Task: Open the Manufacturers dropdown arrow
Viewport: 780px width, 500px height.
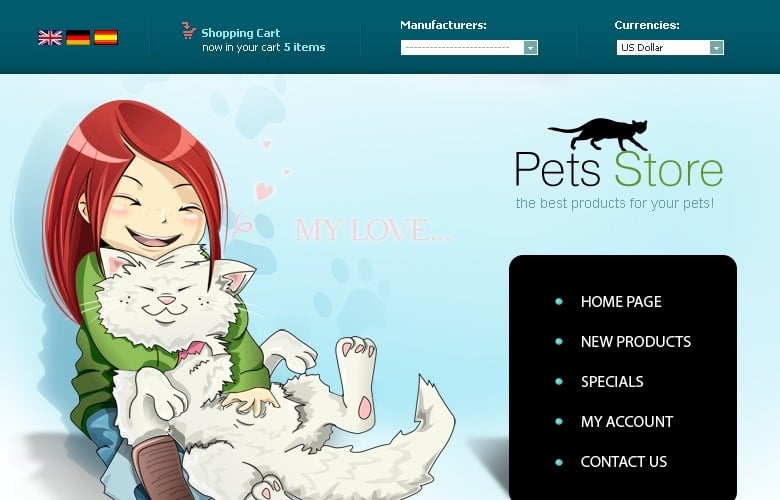Action: [530, 48]
